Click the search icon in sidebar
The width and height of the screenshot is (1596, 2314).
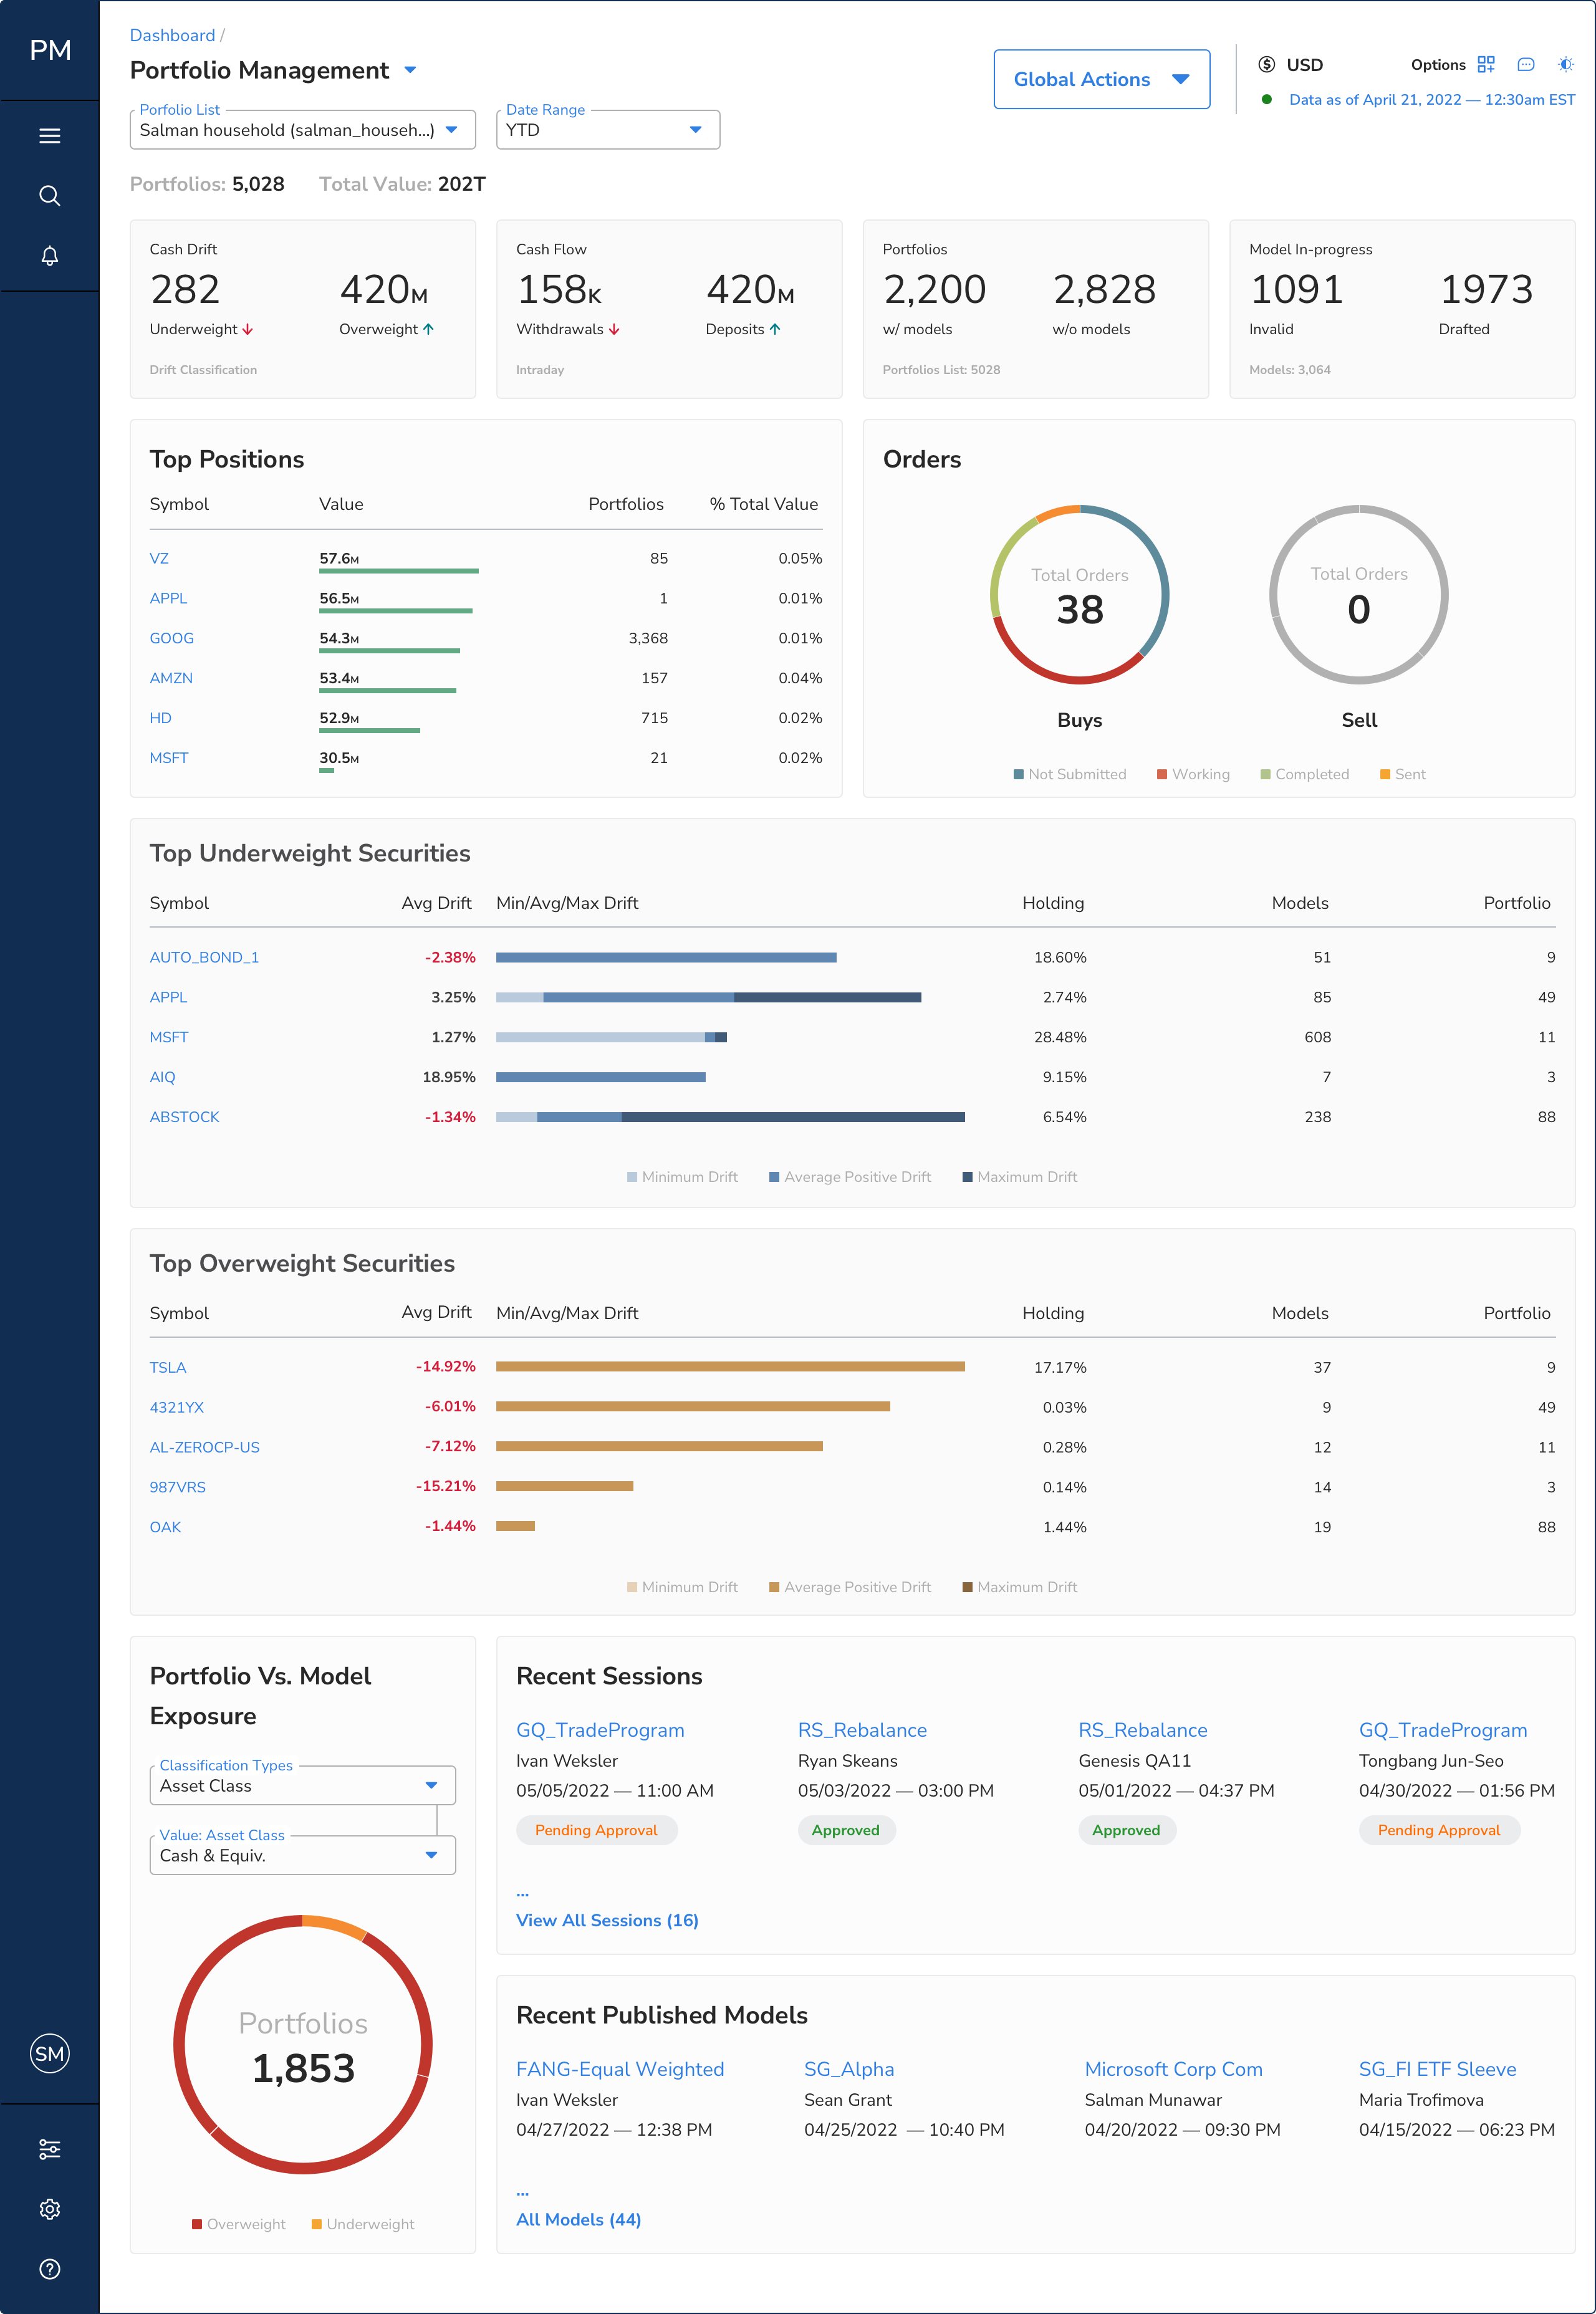click(49, 196)
